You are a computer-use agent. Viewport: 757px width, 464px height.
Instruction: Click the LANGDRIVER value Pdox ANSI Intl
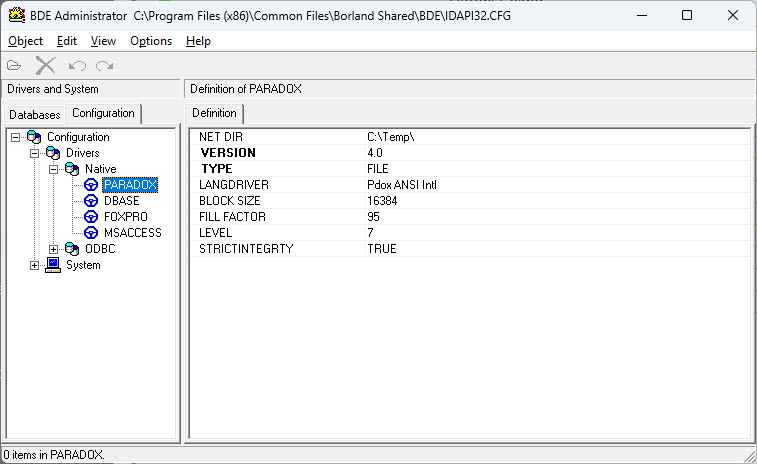click(x=402, y=185)
